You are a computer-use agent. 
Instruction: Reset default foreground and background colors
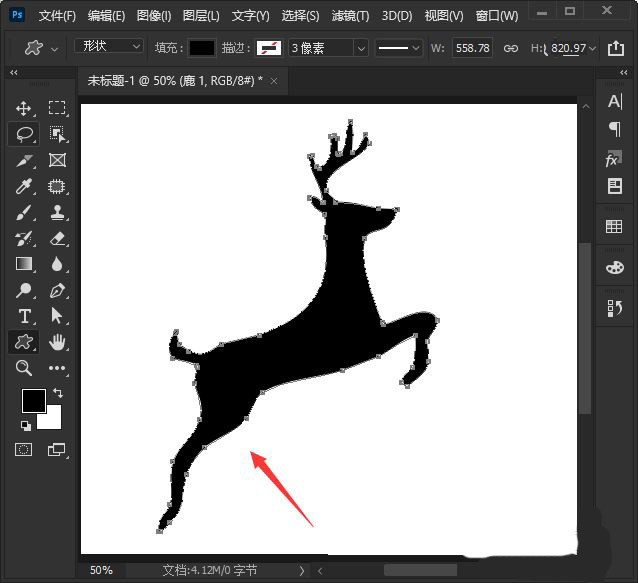26,426
